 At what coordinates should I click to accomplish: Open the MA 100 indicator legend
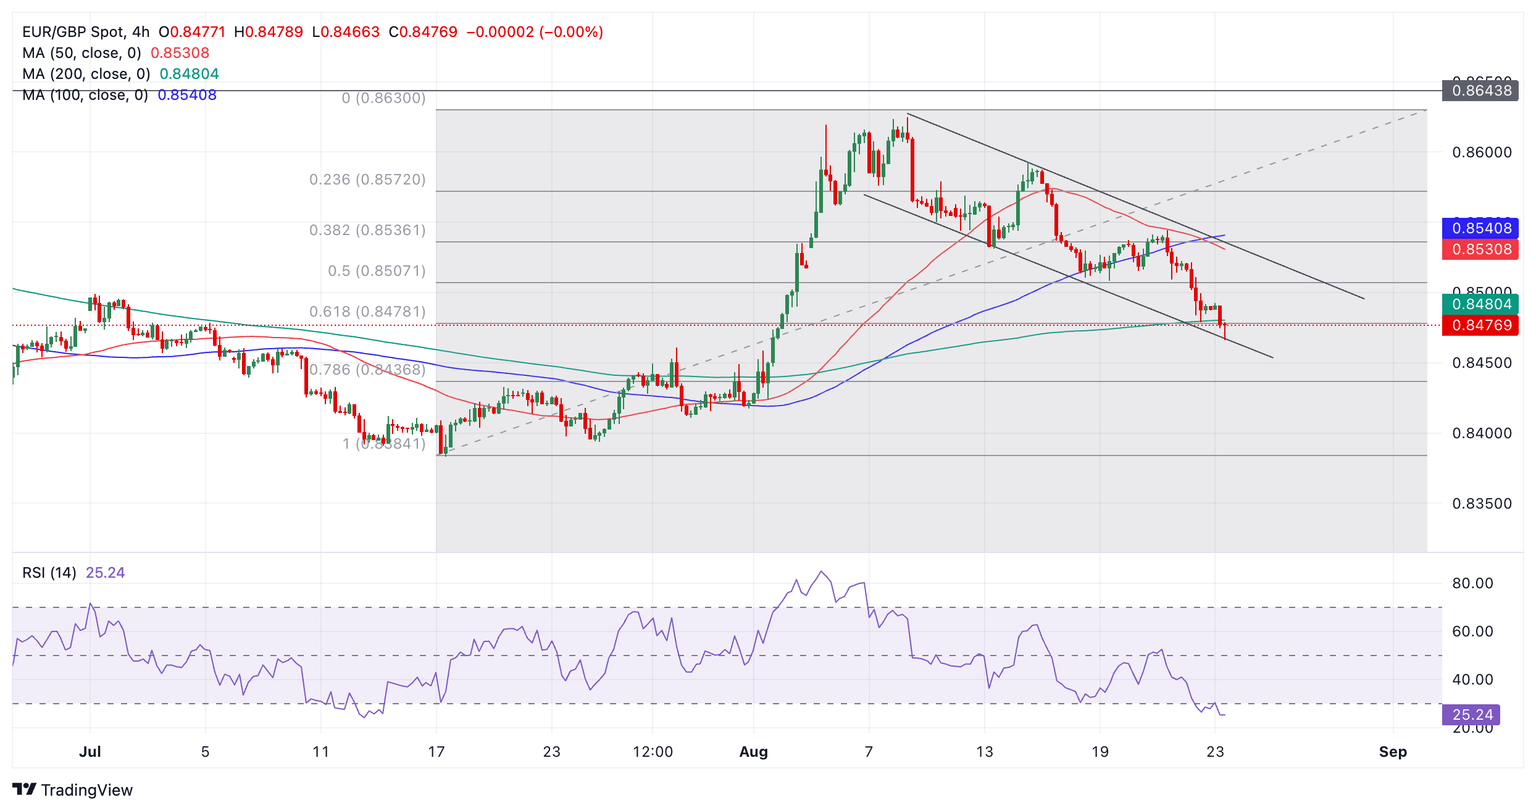[86, 95]
